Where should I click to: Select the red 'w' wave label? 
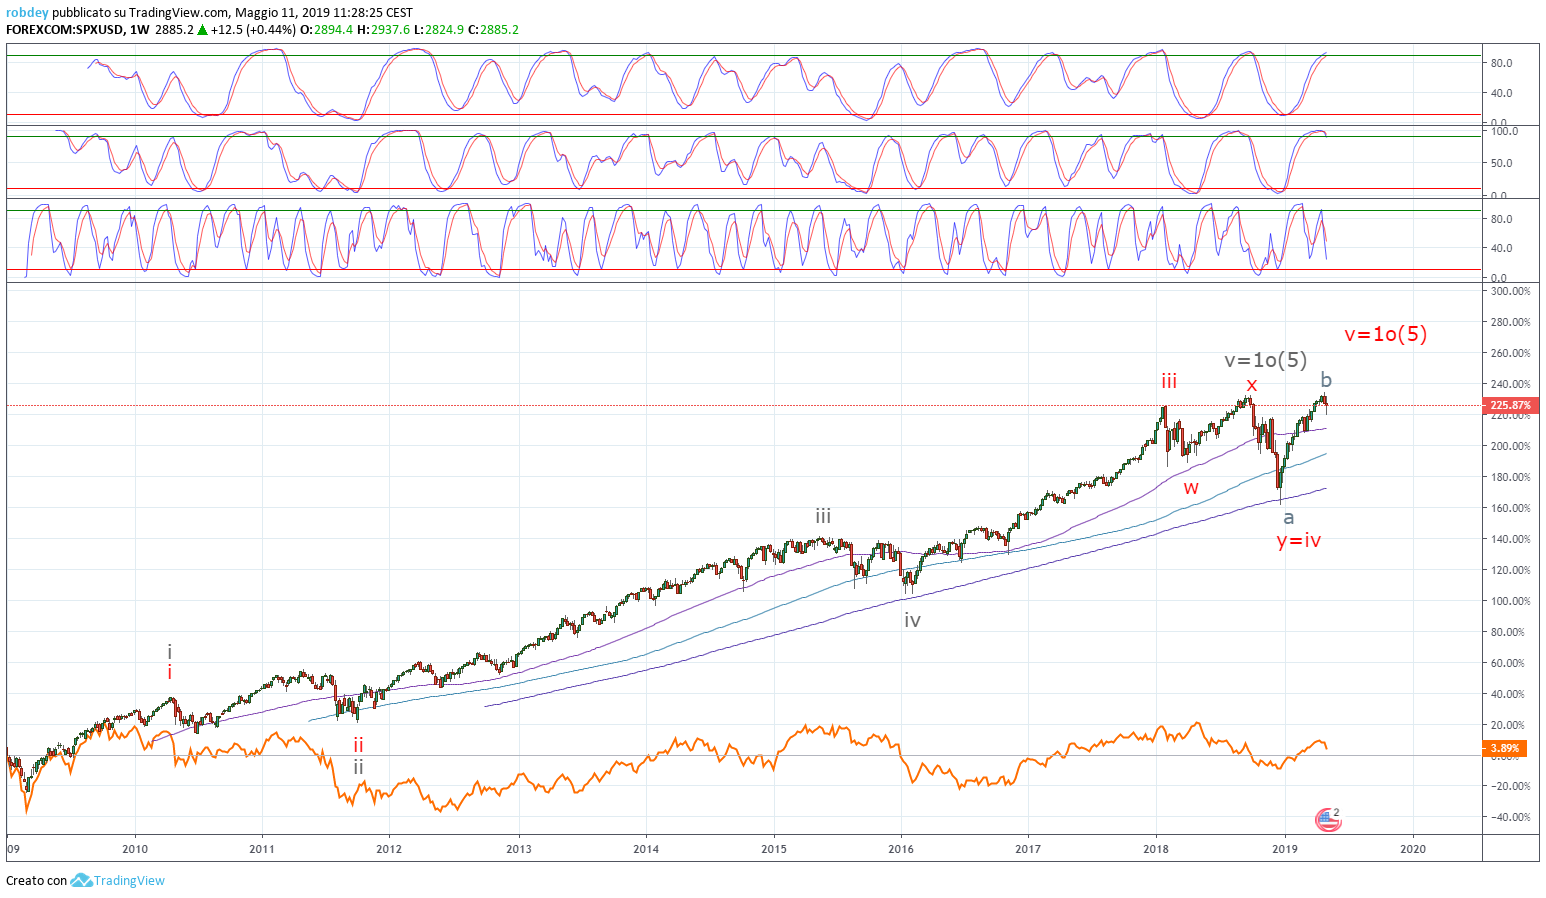[1191, 489]
